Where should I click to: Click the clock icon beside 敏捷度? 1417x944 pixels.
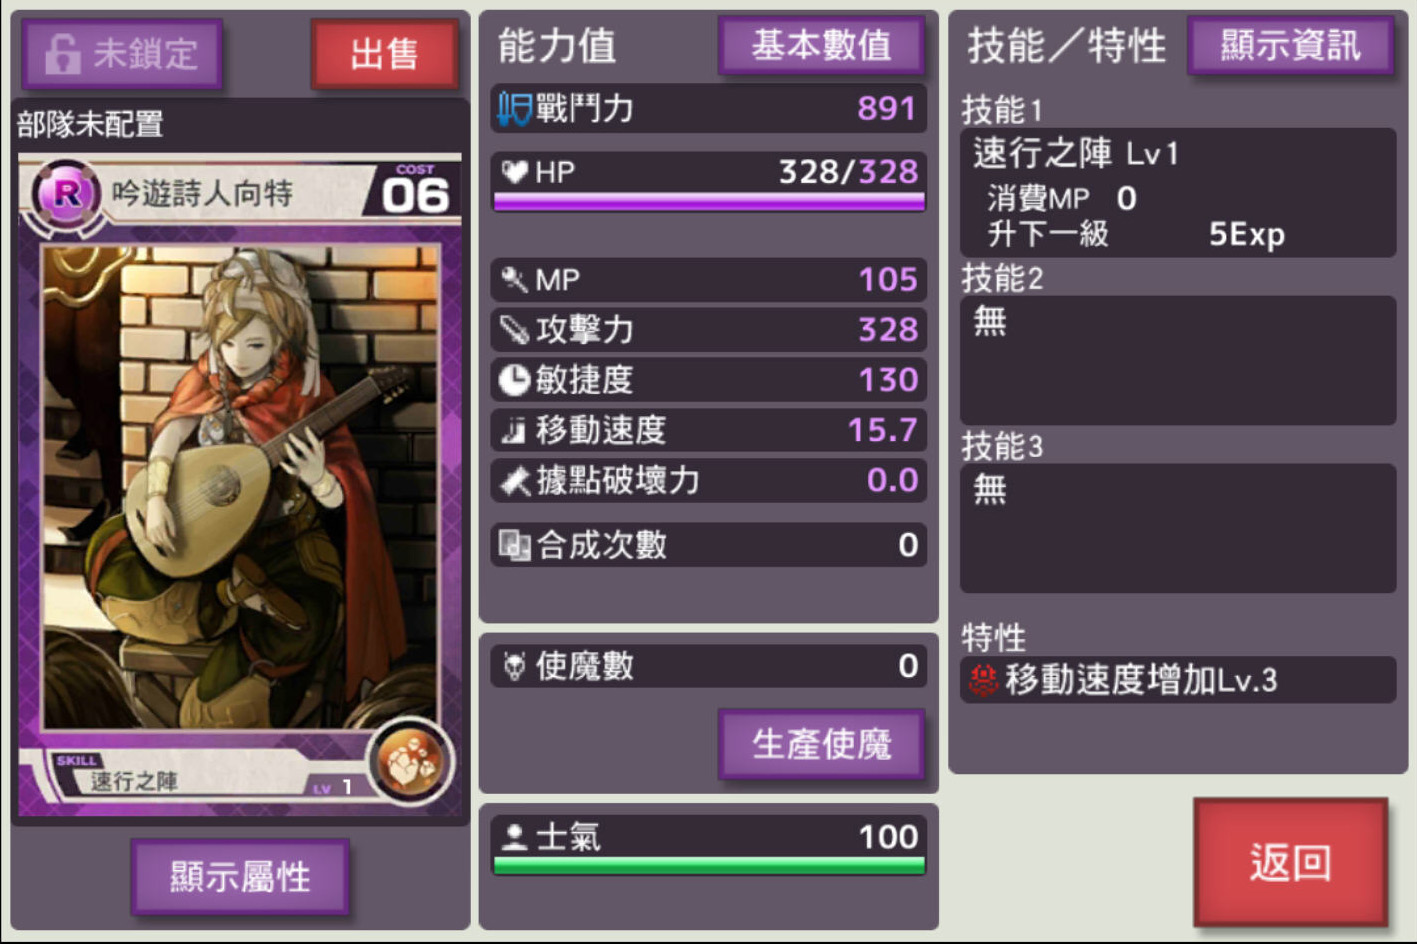(514, 380)
